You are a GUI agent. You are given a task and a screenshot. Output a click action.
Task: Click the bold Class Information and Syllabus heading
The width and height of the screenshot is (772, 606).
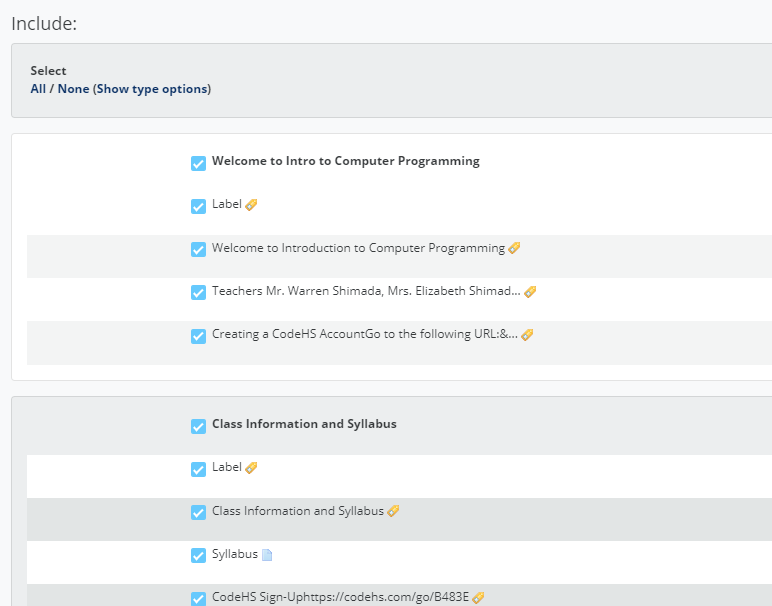point(304,424)
